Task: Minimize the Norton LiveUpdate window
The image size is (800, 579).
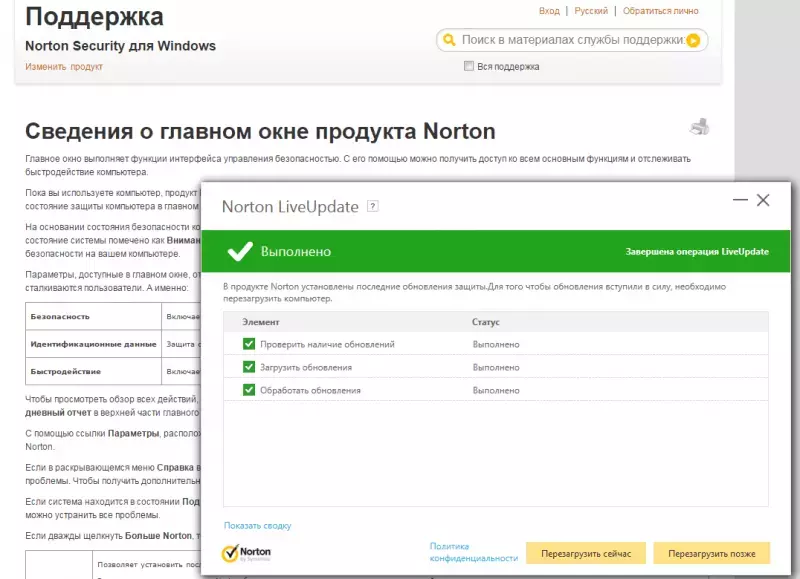Action: 740,200
